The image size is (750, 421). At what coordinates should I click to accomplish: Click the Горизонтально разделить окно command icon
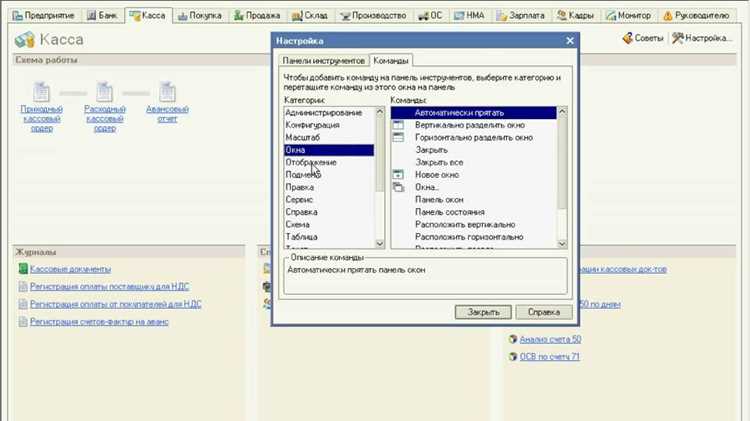(x=398, y=137)
